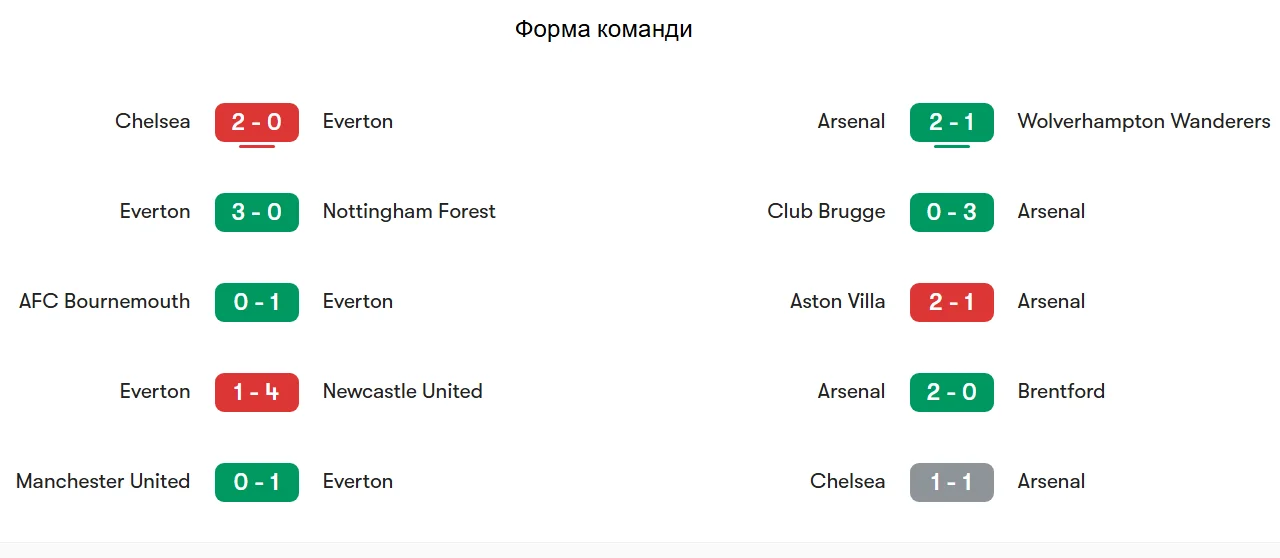1280x558 pixels.
Task: Click Chelsea in the Chelsea vs Everton row
Action: [153, 122]
